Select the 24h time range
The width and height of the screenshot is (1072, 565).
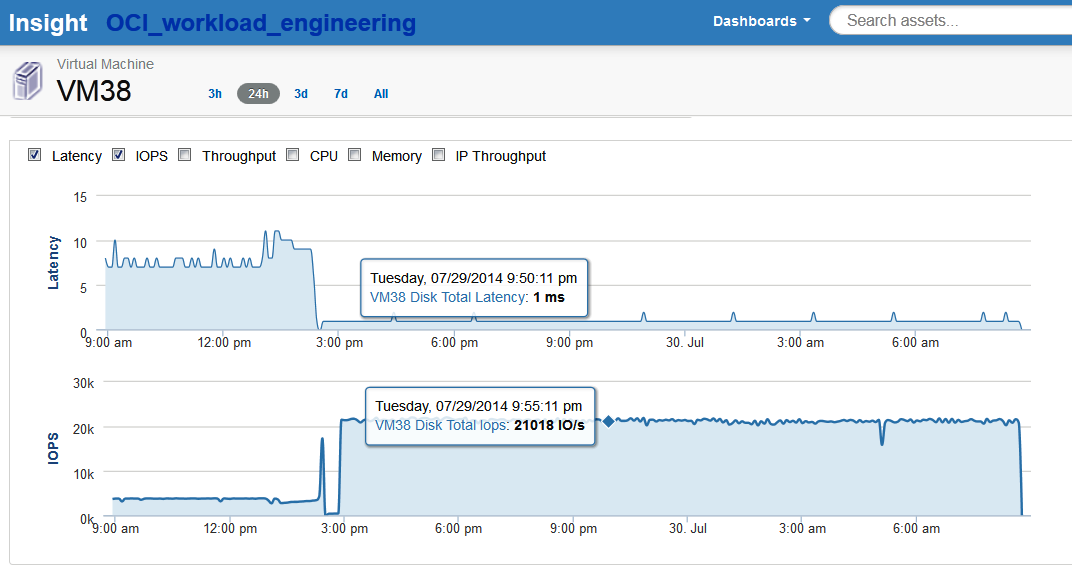[258, 94]
